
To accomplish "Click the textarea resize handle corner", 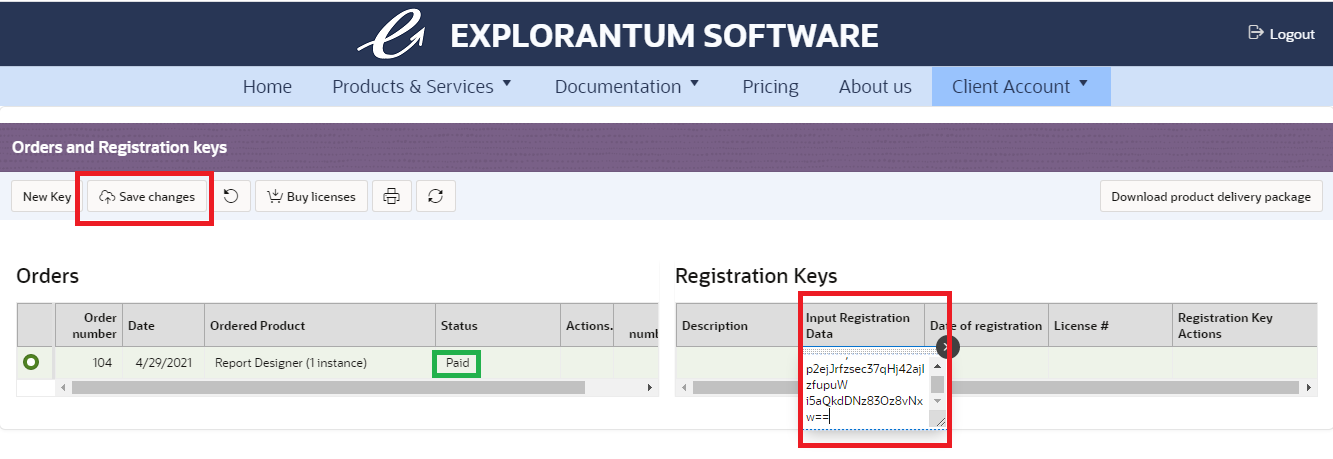I will pos(938,420).
